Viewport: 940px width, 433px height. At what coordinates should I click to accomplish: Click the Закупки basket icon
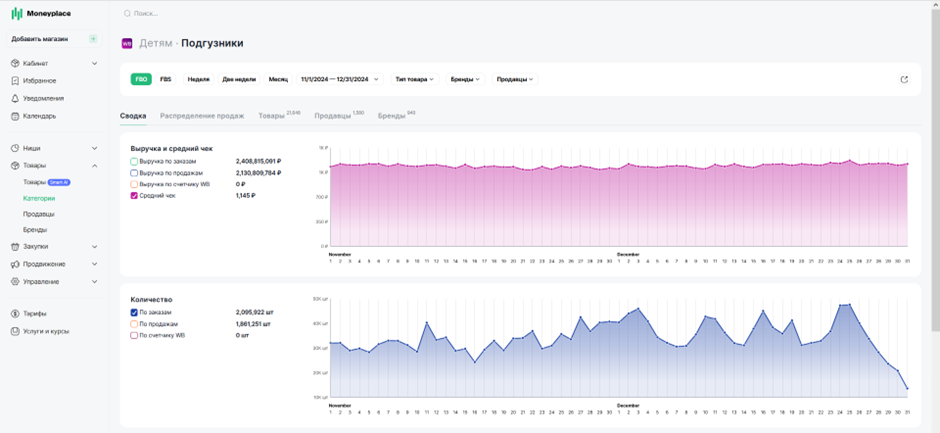pos(15,246)
